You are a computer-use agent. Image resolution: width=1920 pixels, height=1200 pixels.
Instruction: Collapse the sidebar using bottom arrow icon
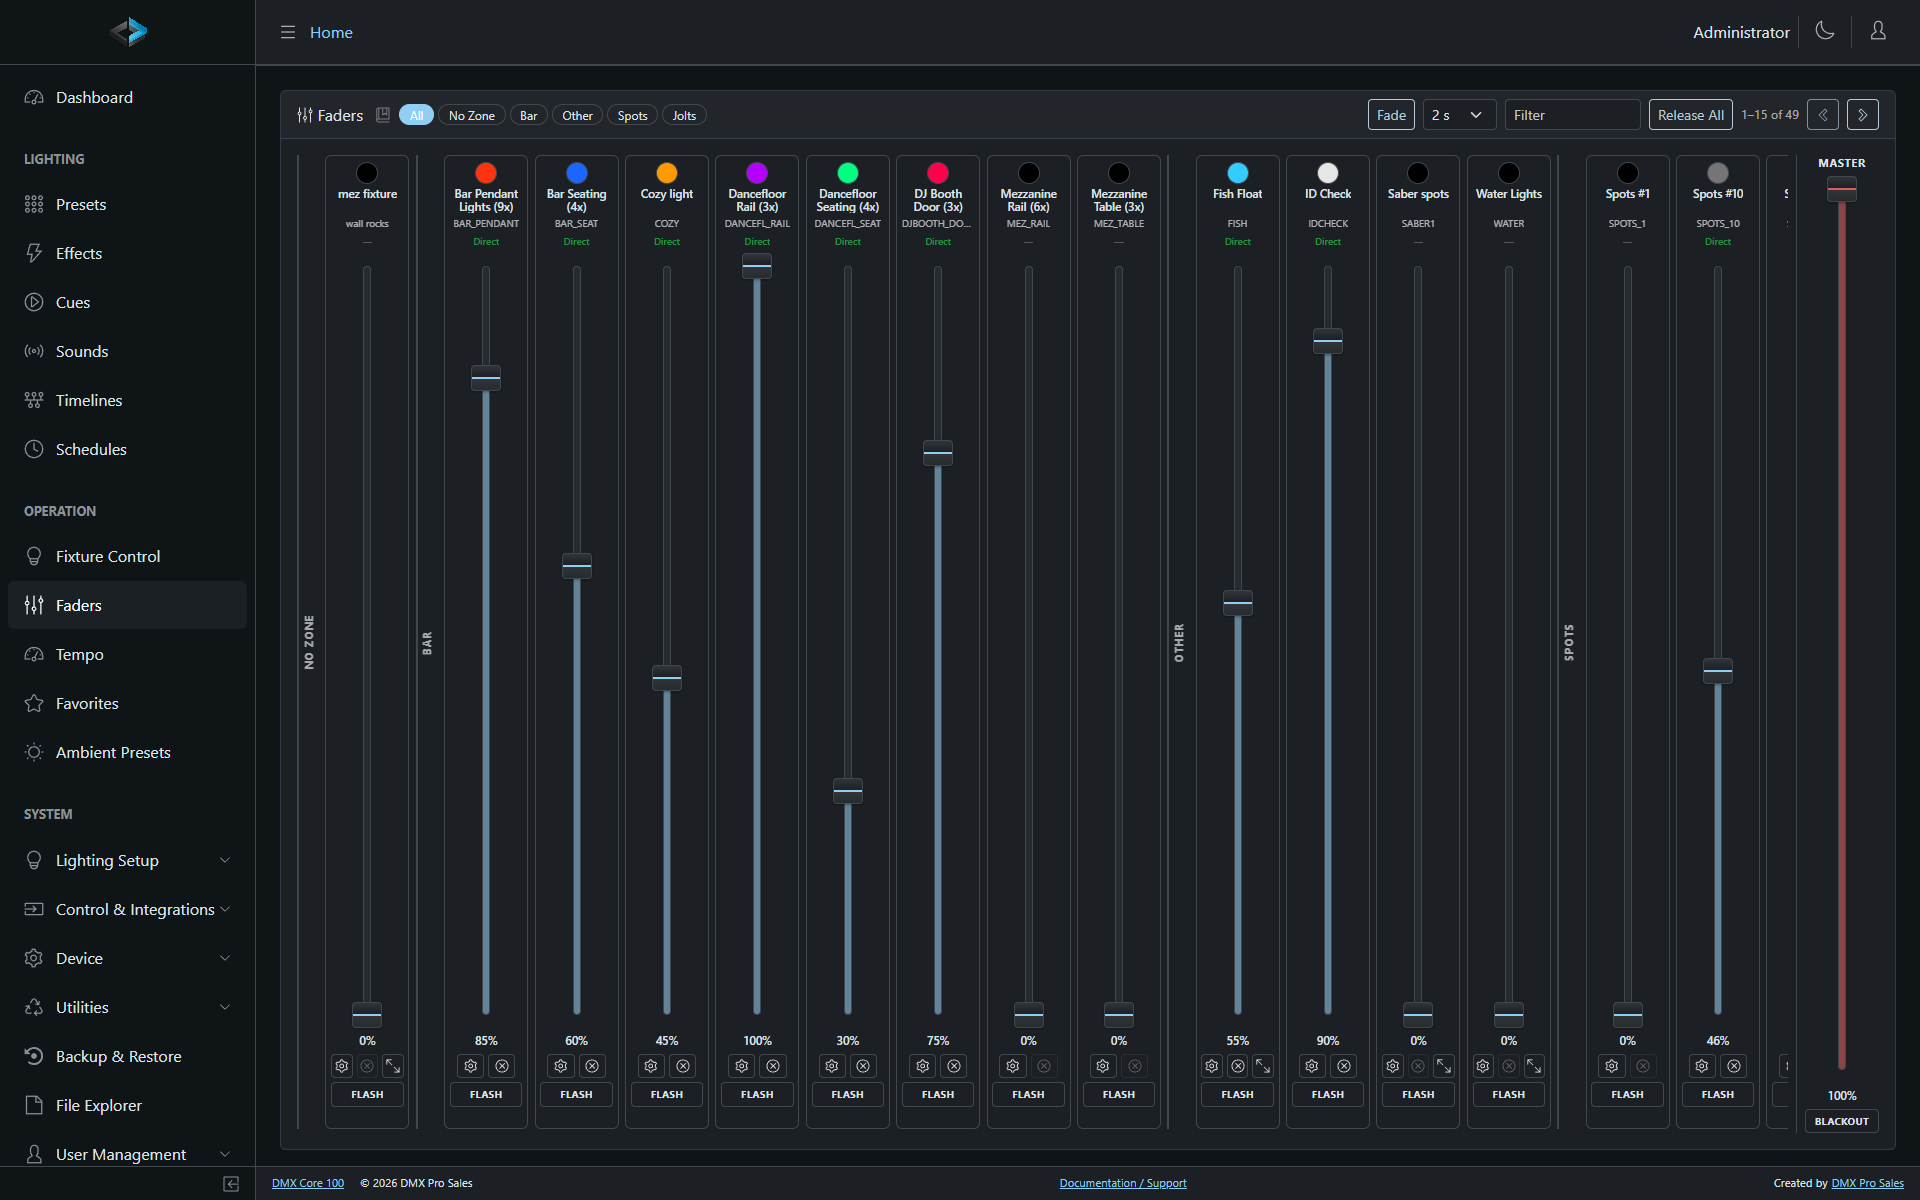tap(231, 1184)
